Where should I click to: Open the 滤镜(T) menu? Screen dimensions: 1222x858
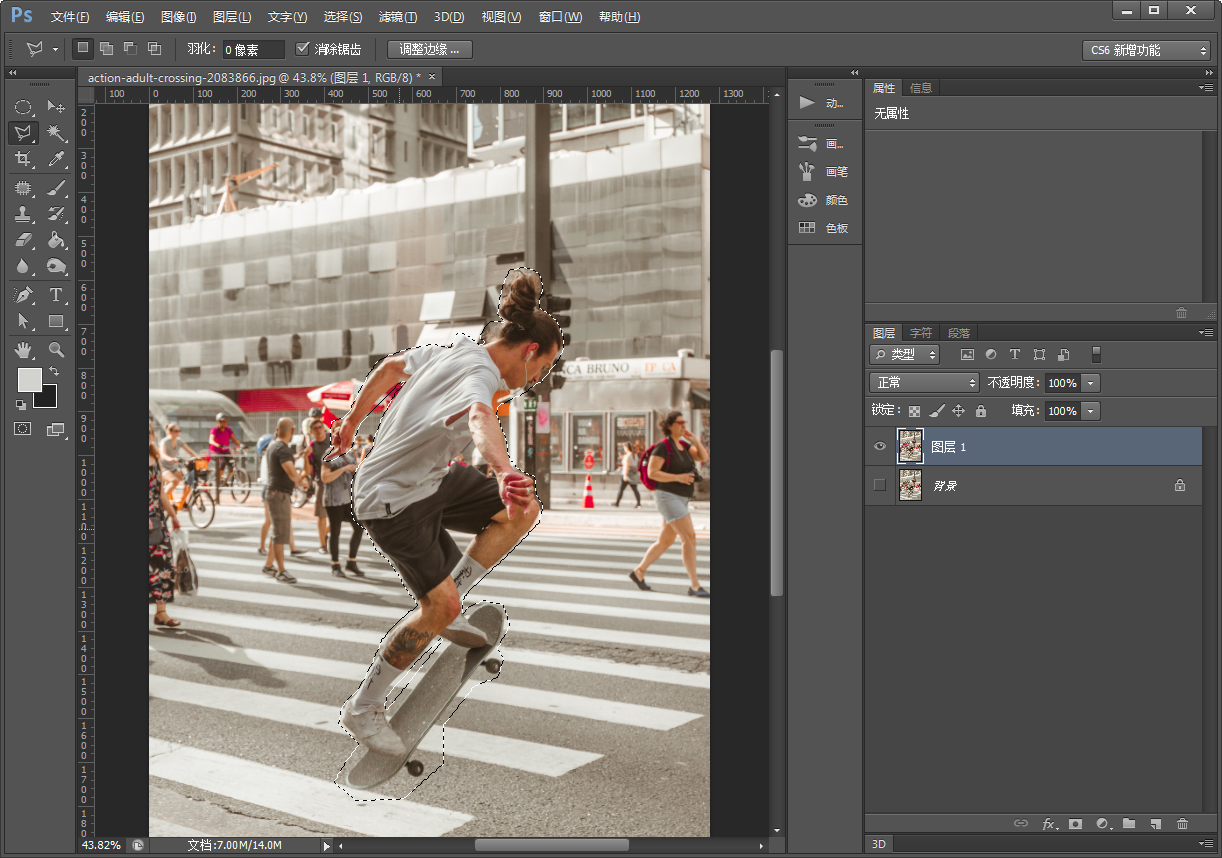tap(398, 17)
